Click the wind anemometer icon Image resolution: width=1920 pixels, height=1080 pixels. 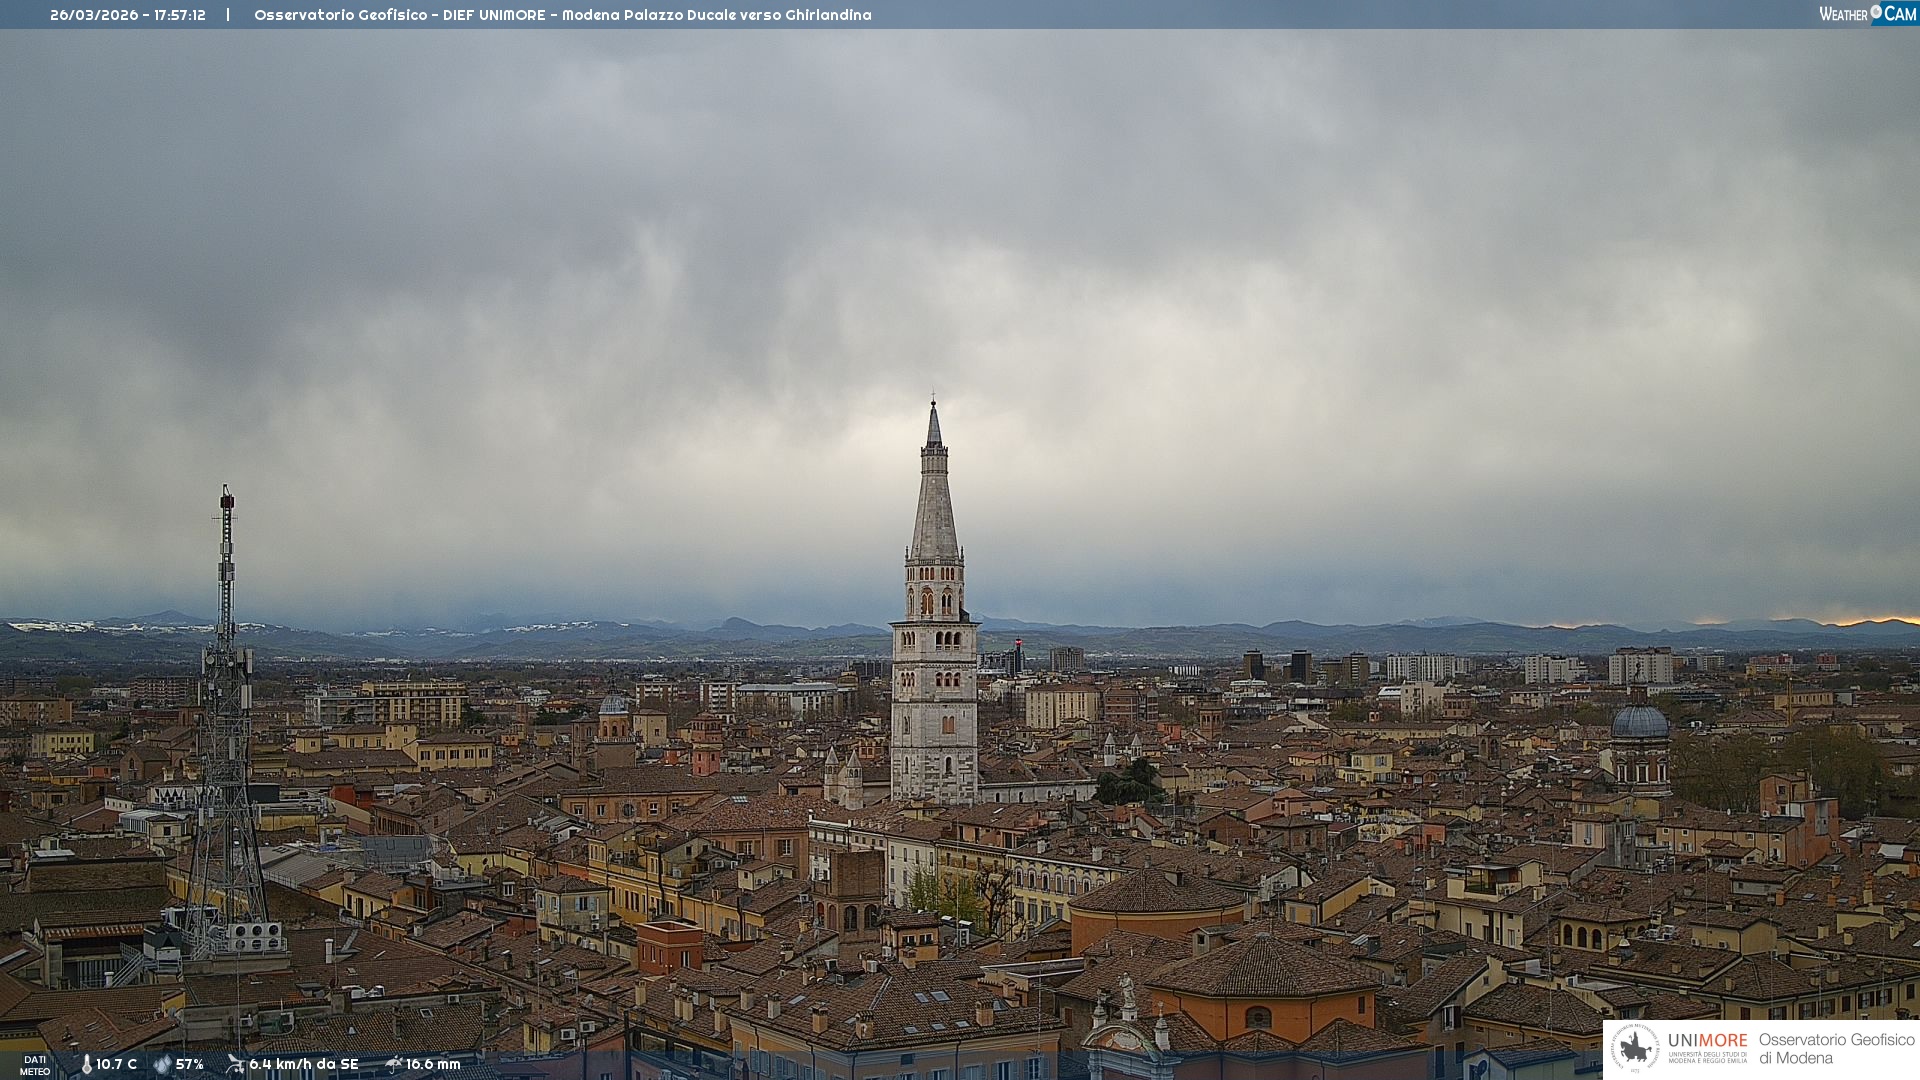point(235,1064)
